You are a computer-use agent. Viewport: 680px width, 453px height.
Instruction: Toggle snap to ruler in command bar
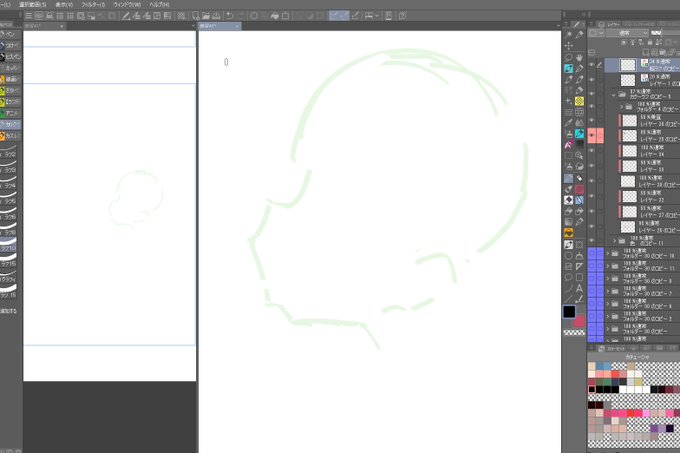333,16
